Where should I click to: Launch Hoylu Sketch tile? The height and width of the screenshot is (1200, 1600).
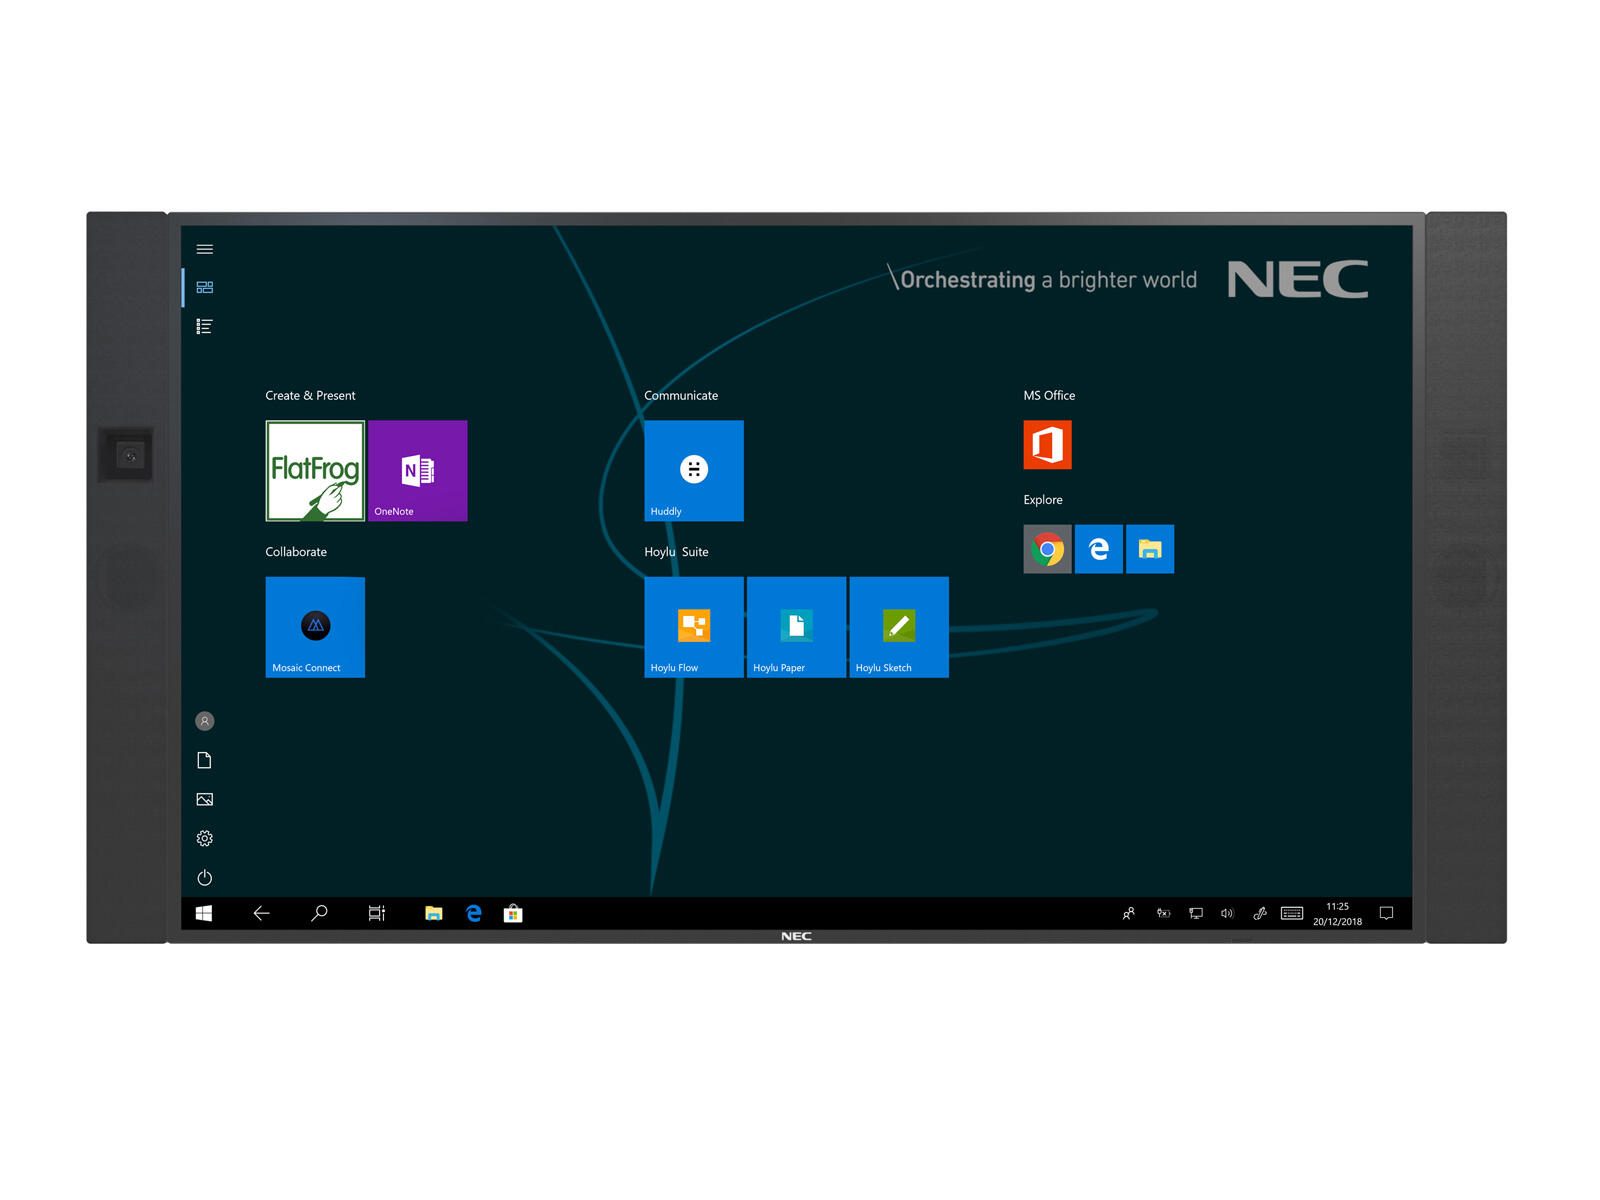(898, 627)
